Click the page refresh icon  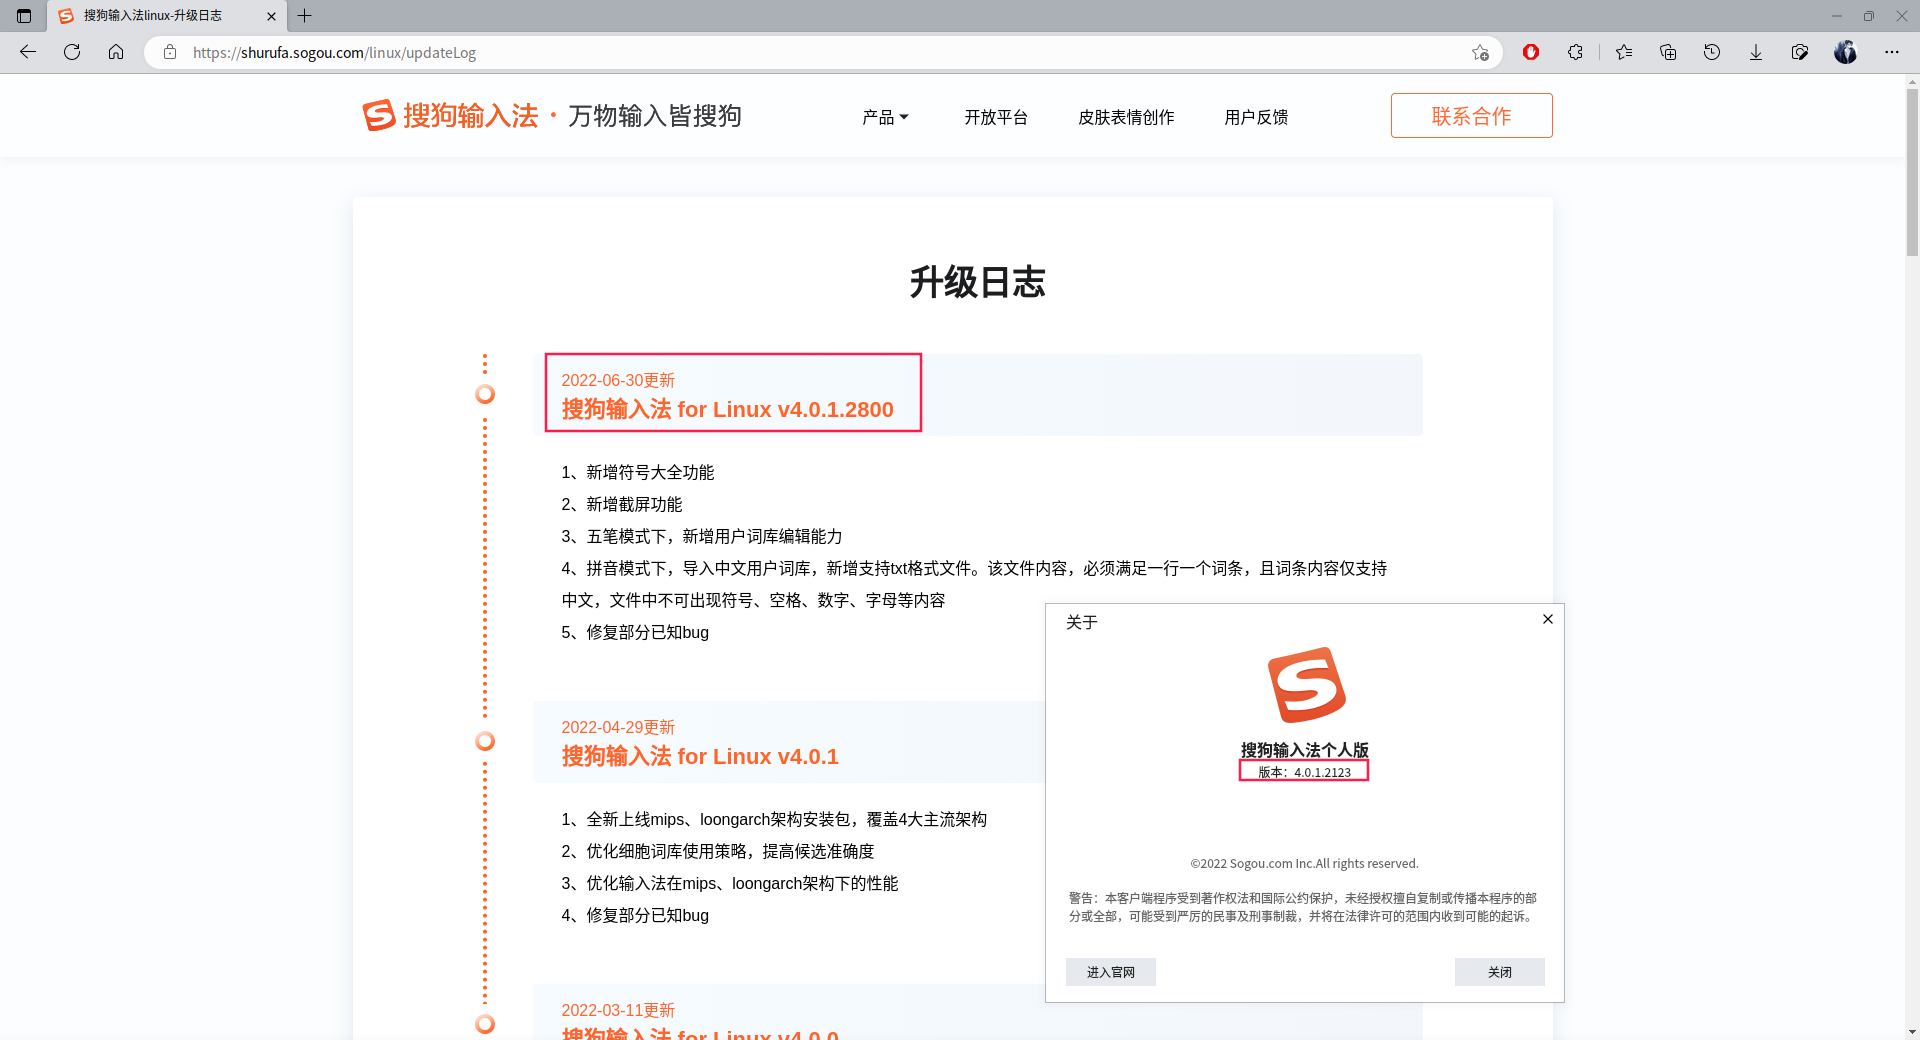click(71, 52)
